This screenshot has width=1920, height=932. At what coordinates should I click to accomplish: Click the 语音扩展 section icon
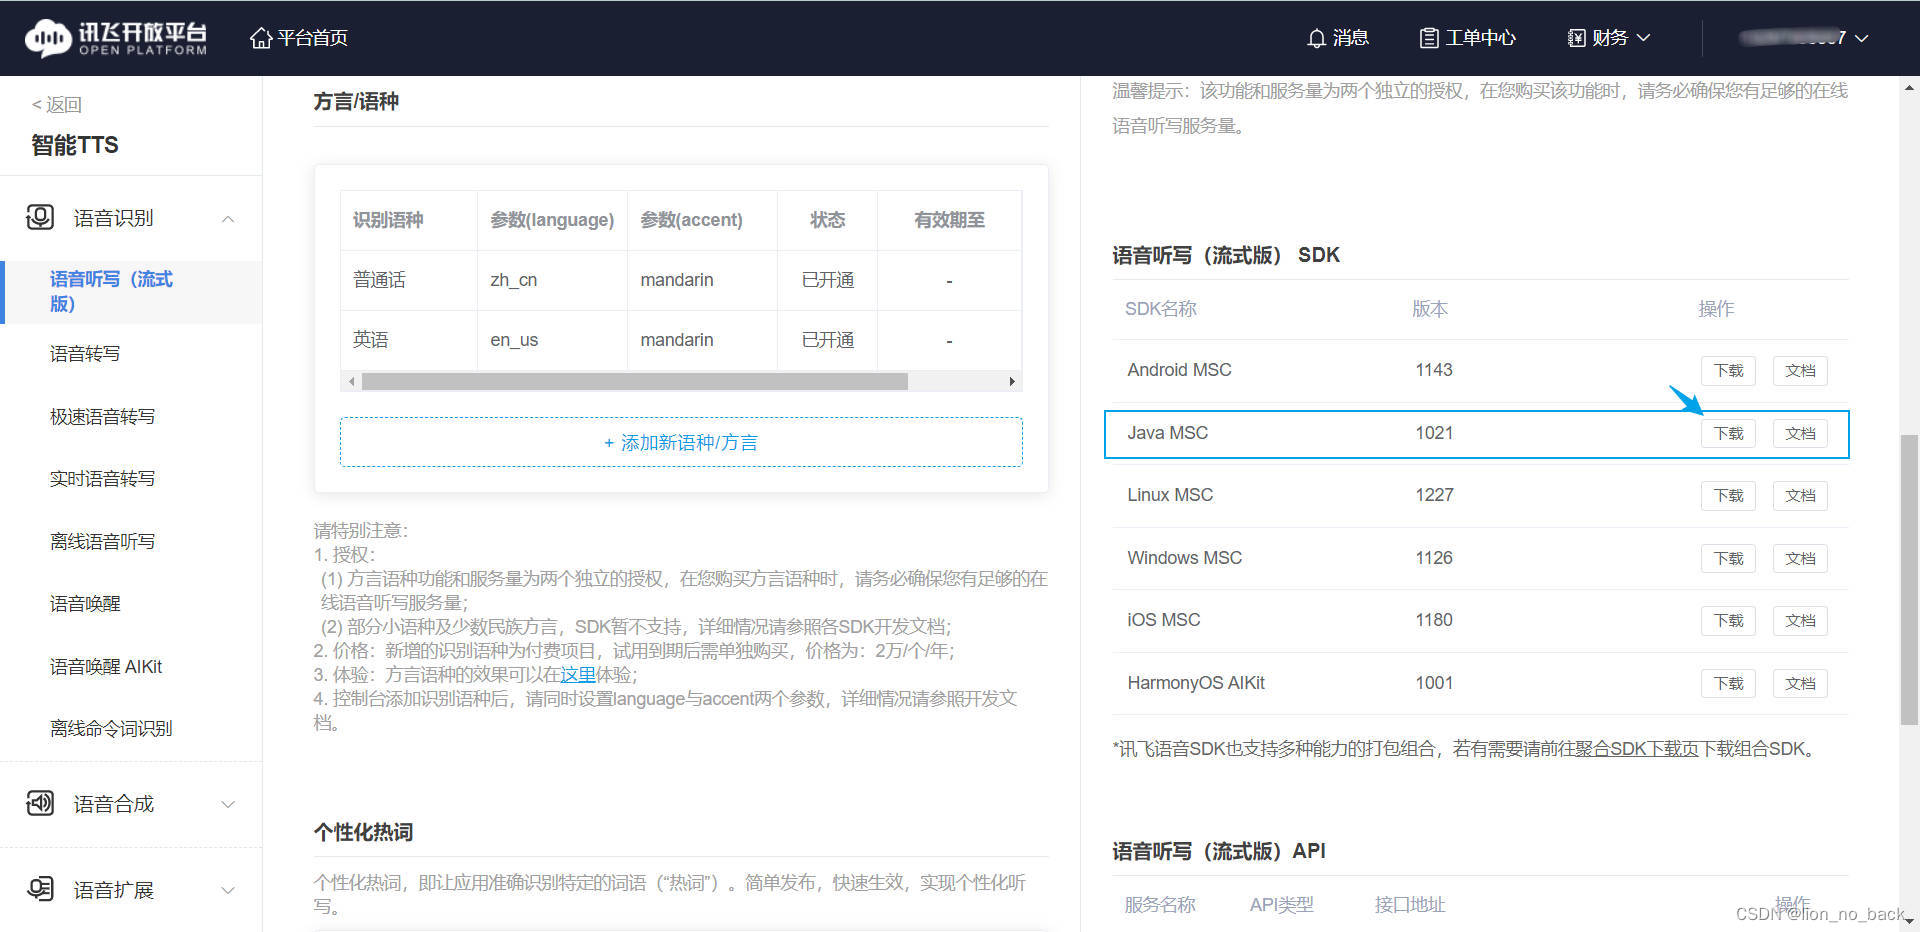[40, 889]
